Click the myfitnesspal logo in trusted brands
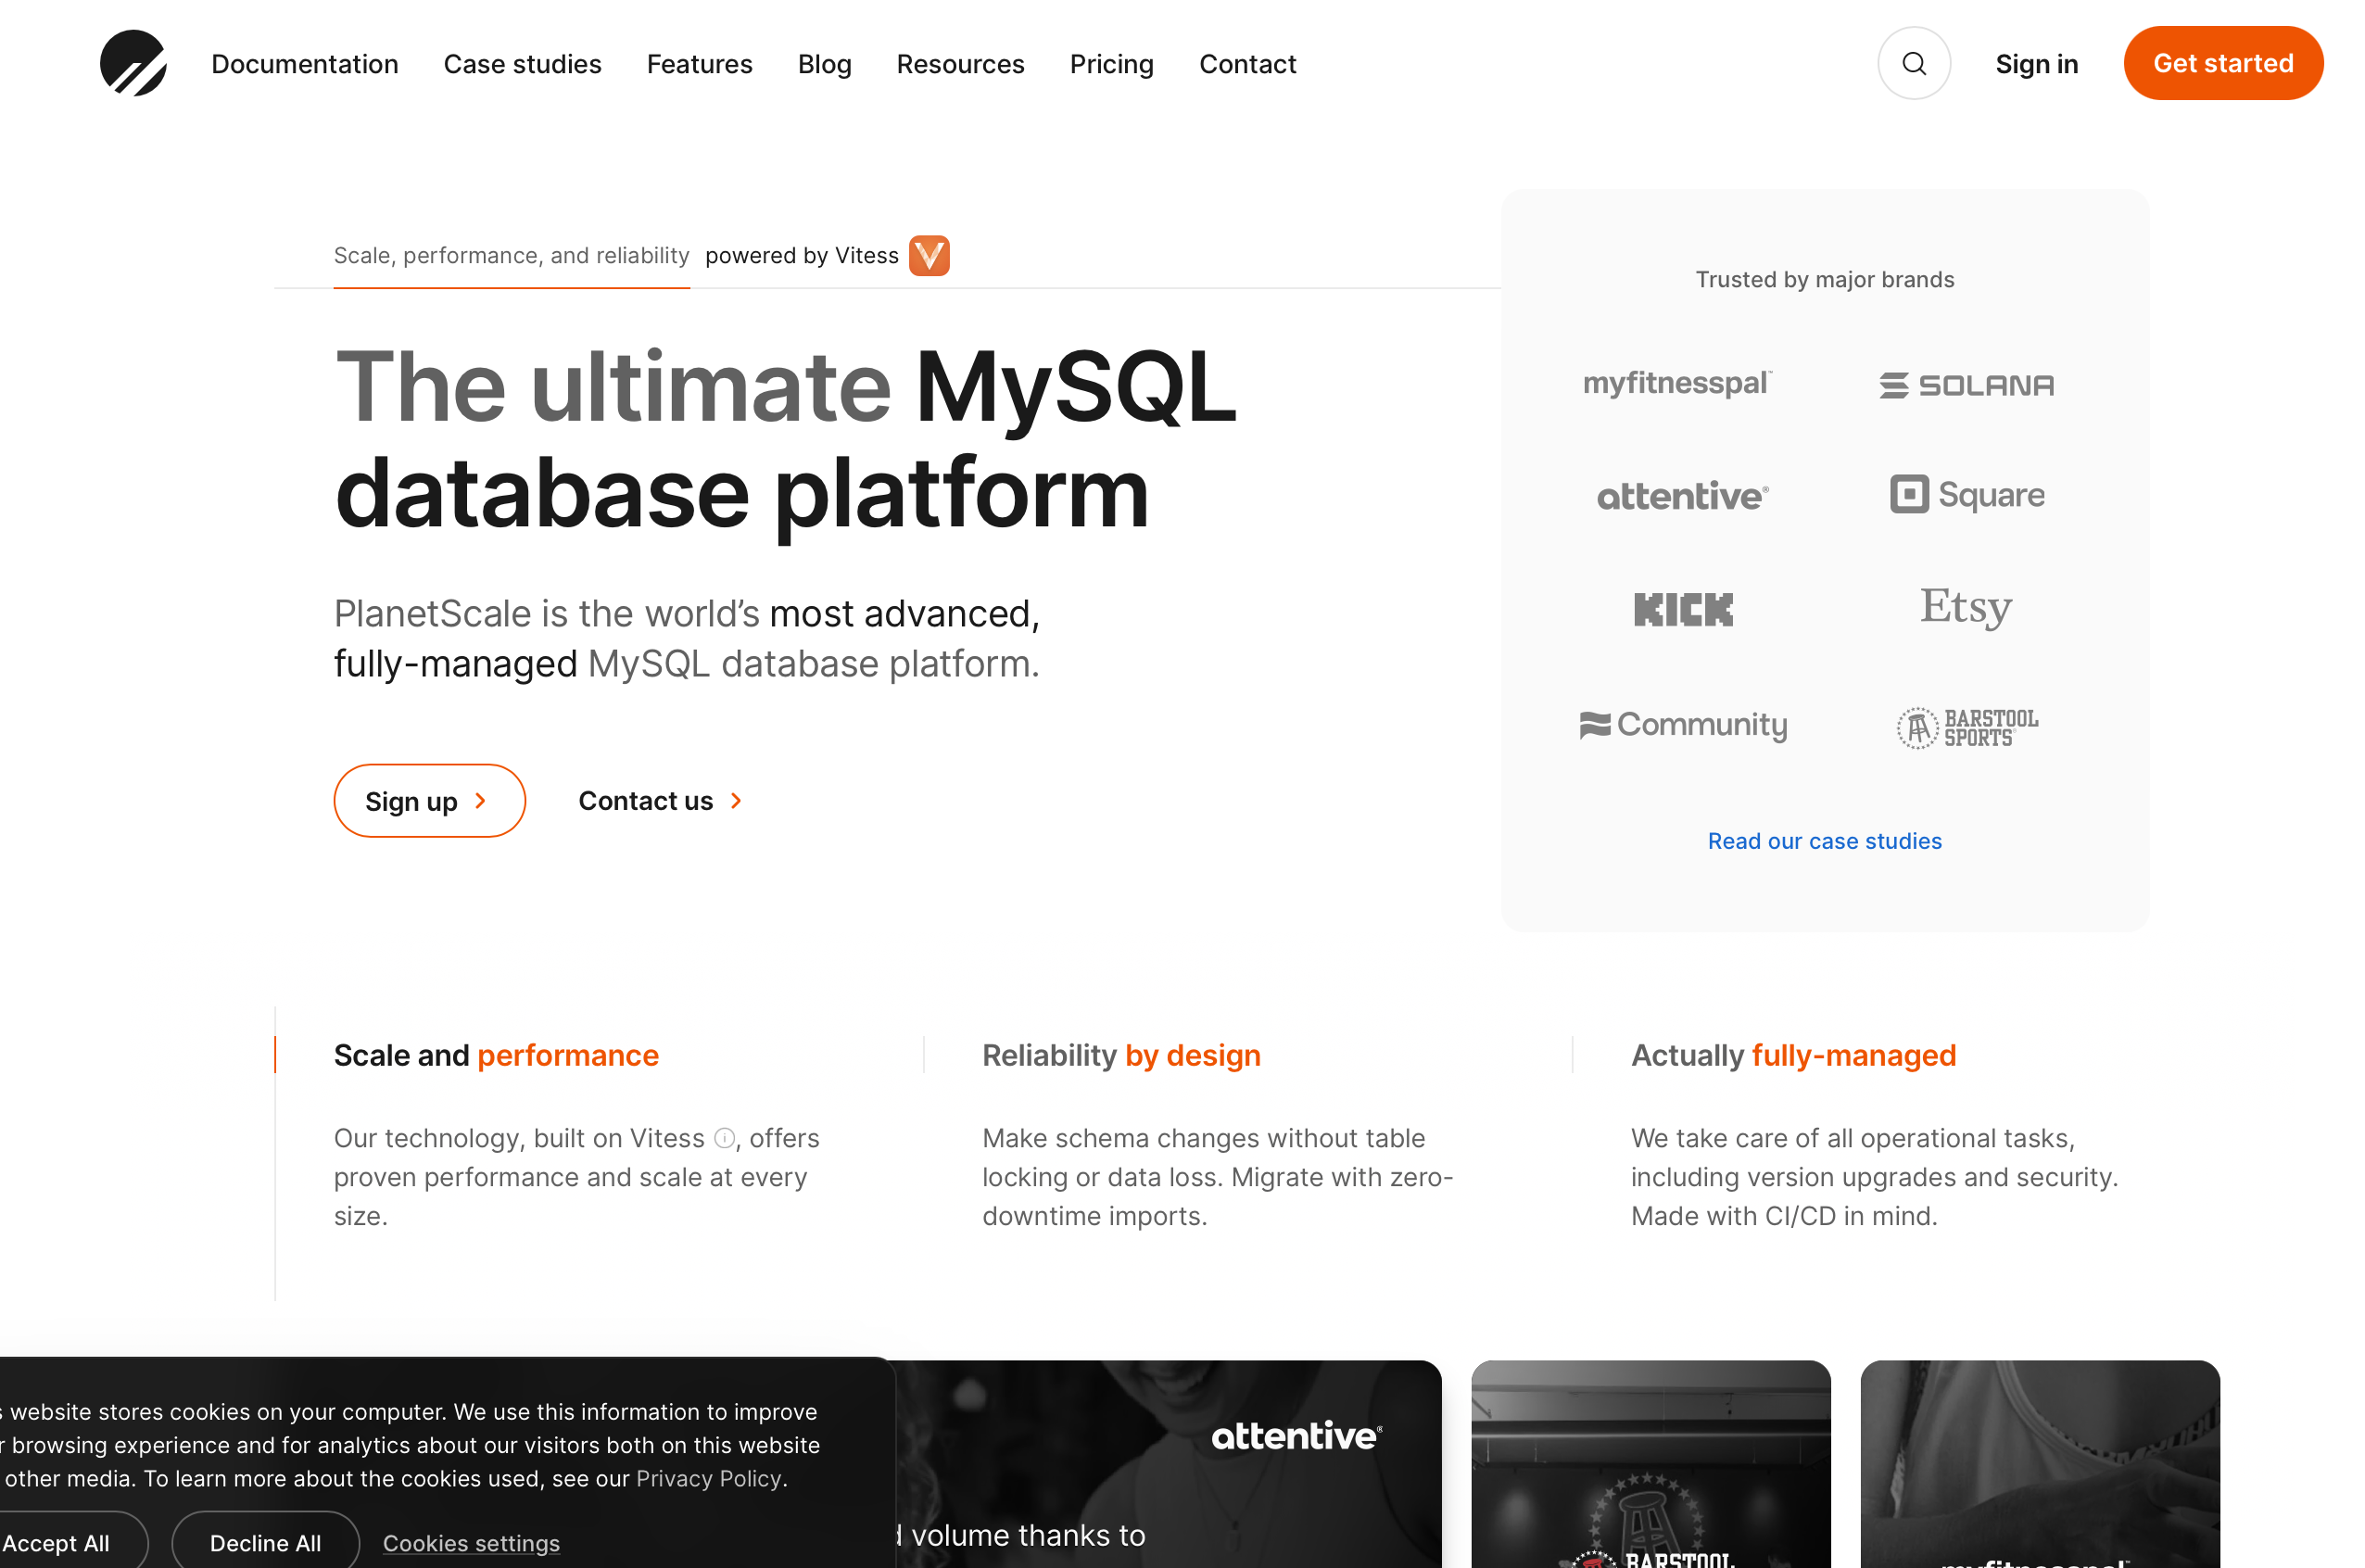The width and height of the screenshot is (2365, 1568). click(x=1677, y=384)
